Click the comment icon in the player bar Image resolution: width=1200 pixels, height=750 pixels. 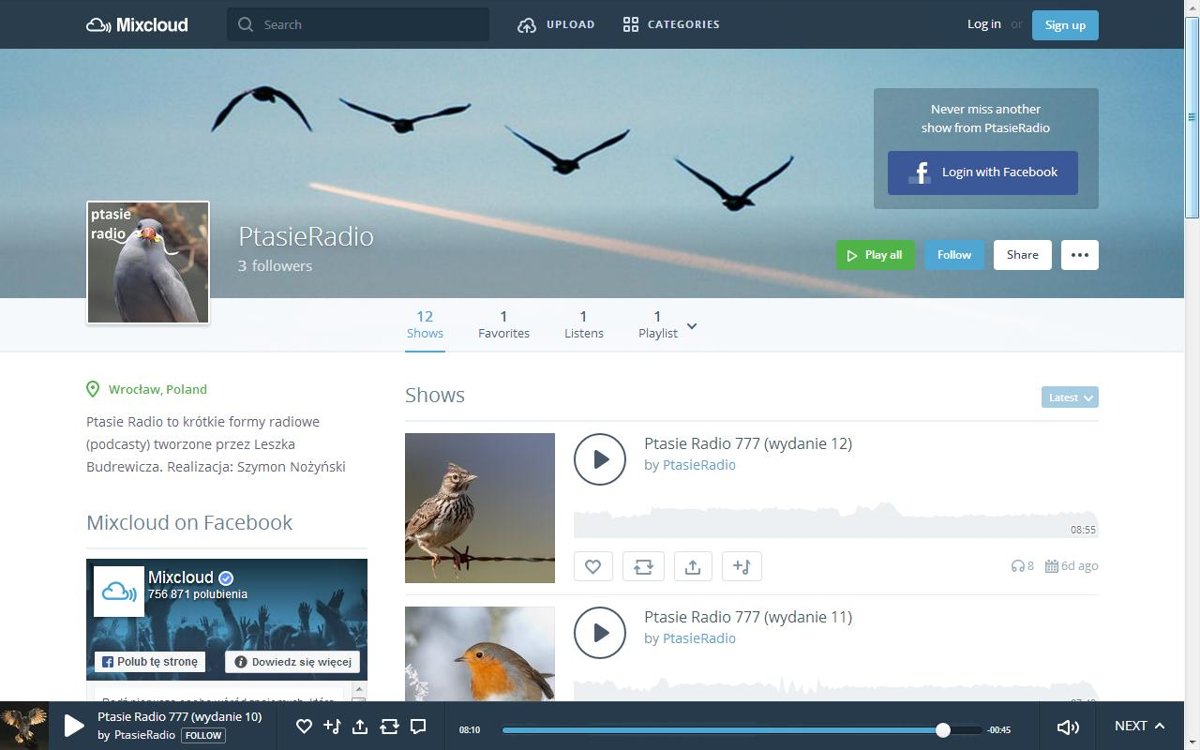[419, 726]
